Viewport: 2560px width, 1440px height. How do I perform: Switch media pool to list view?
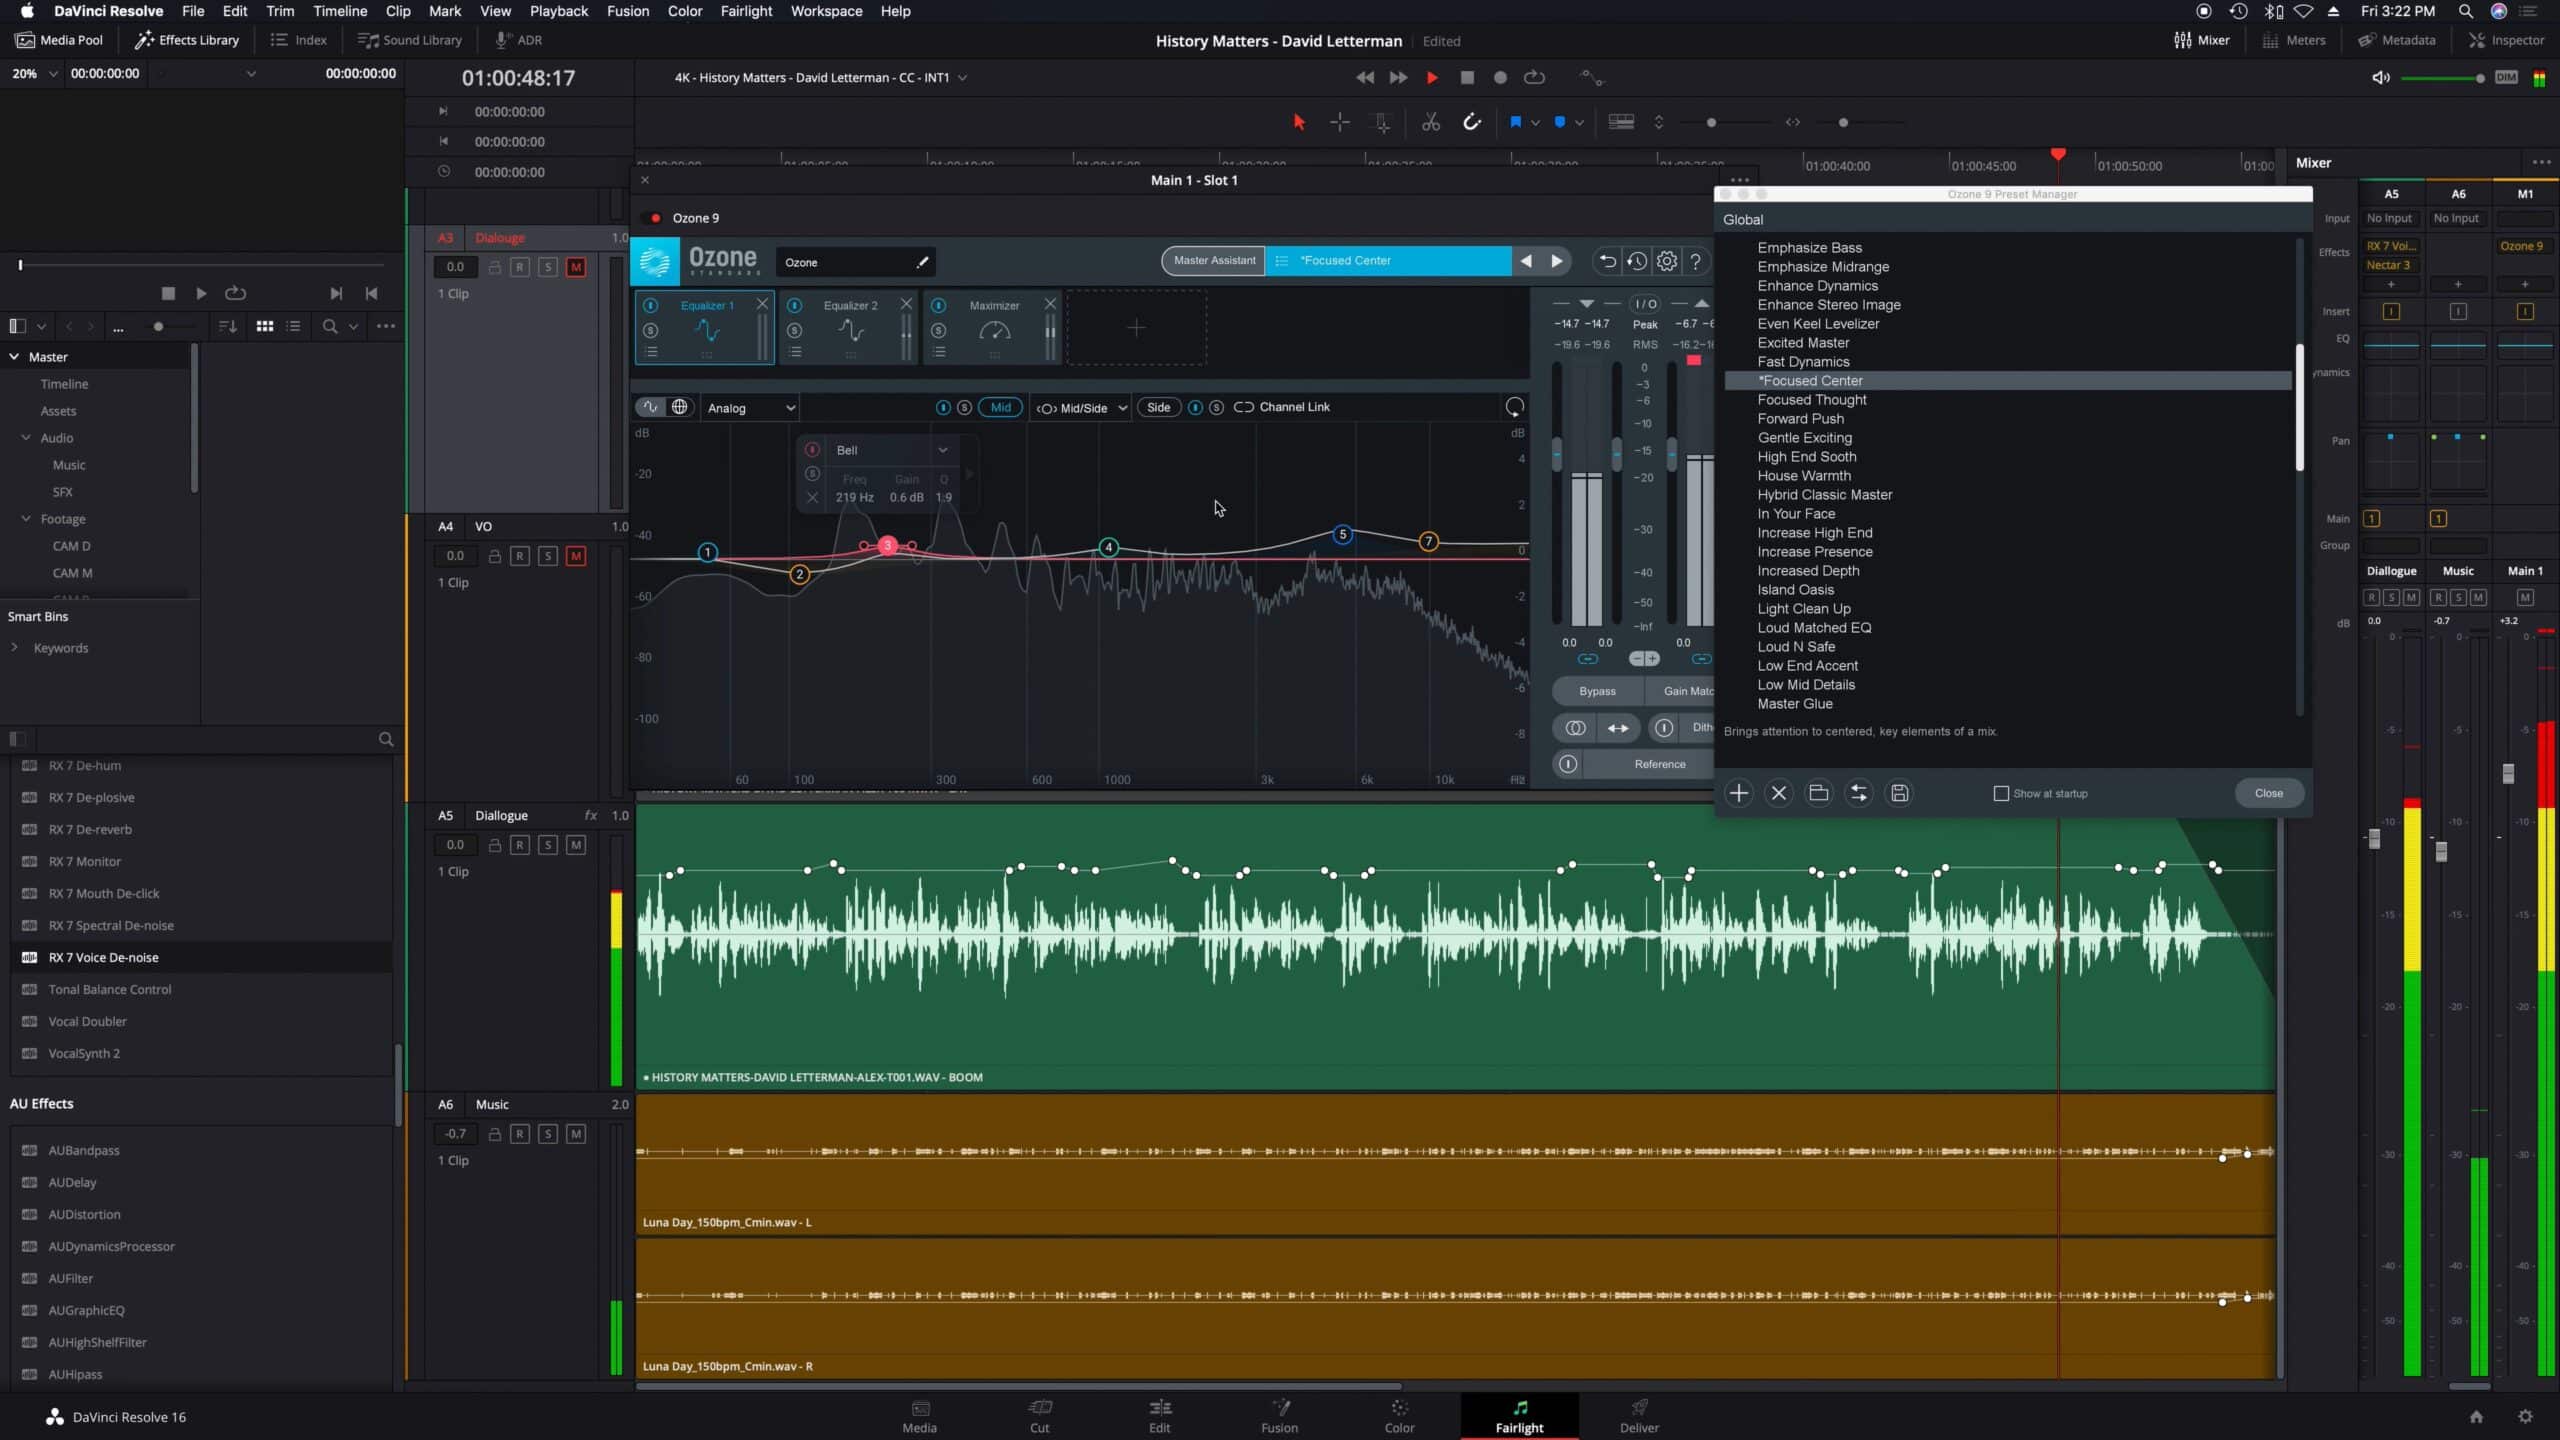[x=293, y=326]
